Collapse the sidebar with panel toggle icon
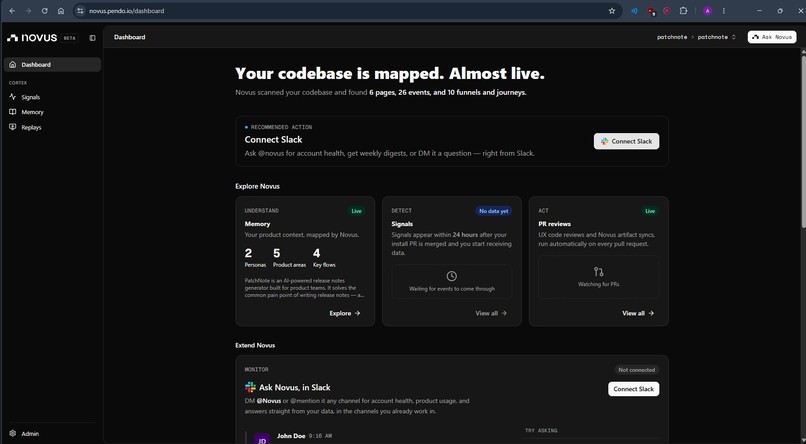This screenshot has width=806, height=444. [x=93, y=38]
